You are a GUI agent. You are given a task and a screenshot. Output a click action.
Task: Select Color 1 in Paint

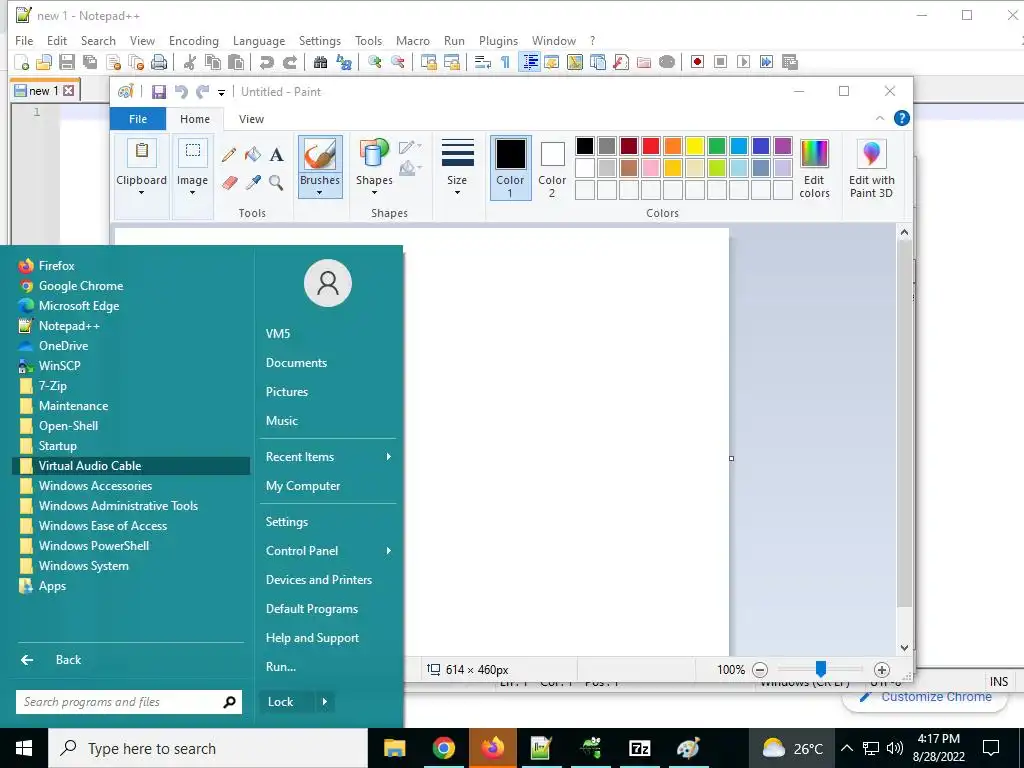510,167
